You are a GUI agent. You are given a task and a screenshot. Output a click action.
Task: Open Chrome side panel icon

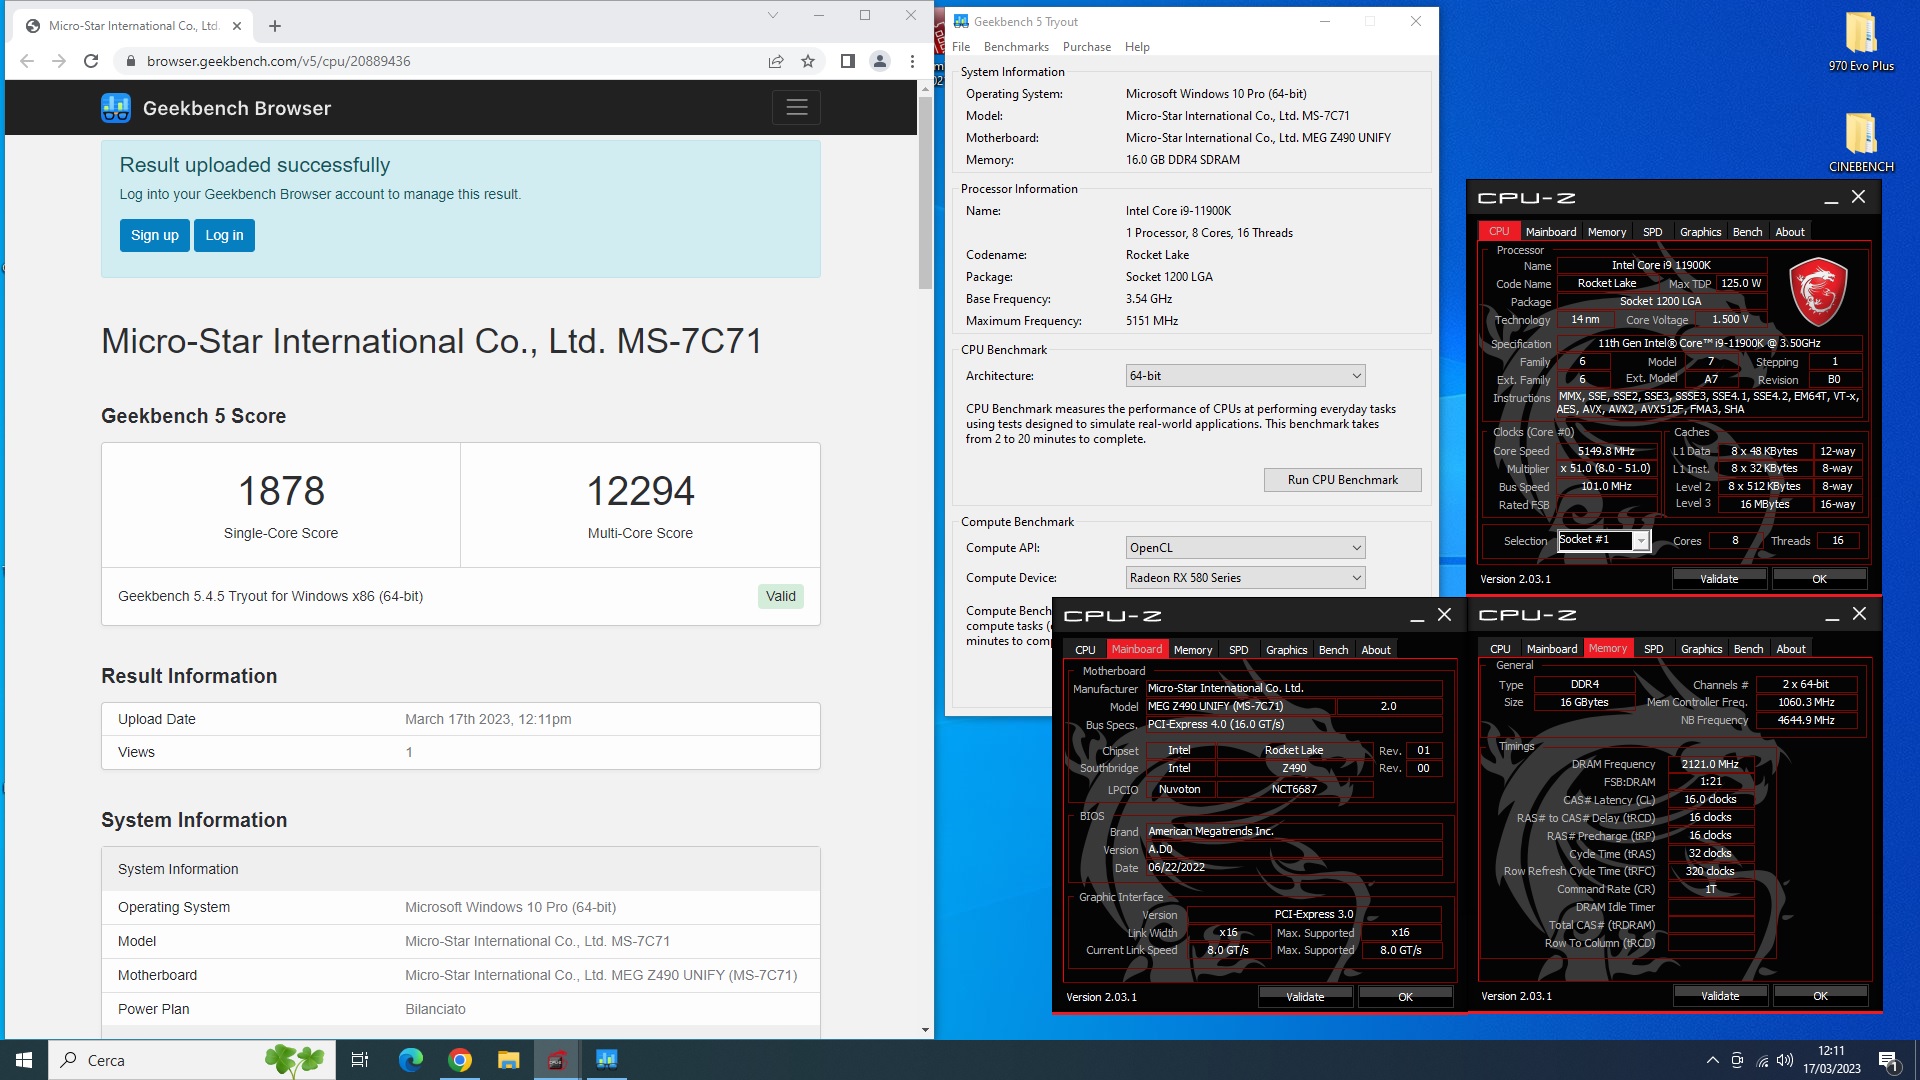(x=848, y=61)
